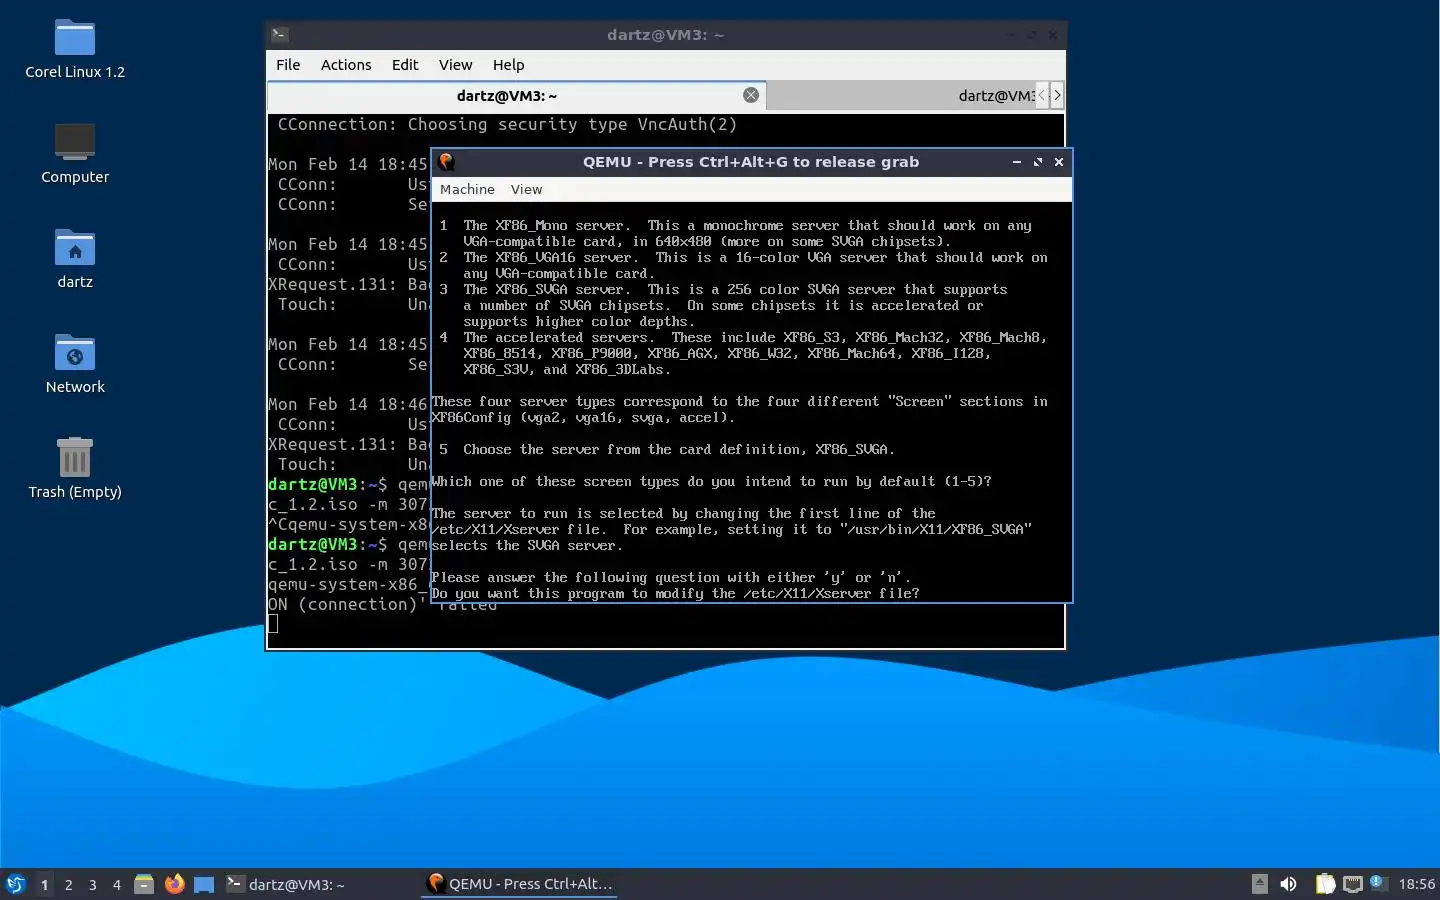
Task: Click the show desktop icon in taskbar
Action: tap(204, 884)
